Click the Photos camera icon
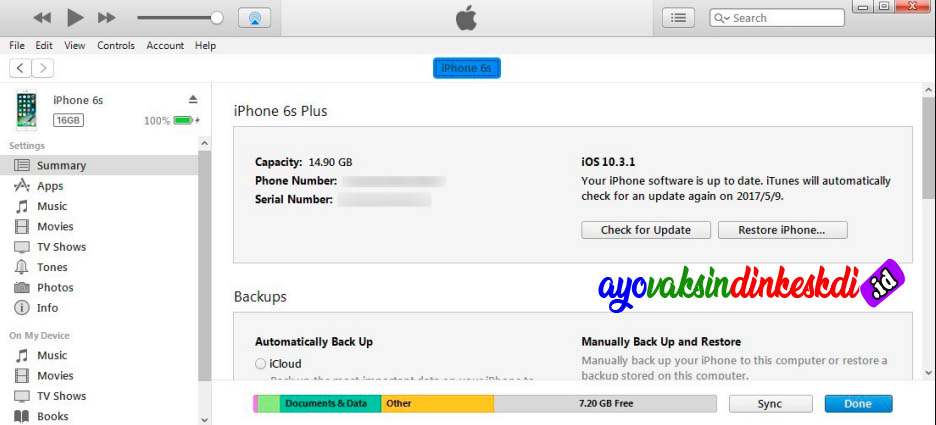 click(x=21, y=287)
